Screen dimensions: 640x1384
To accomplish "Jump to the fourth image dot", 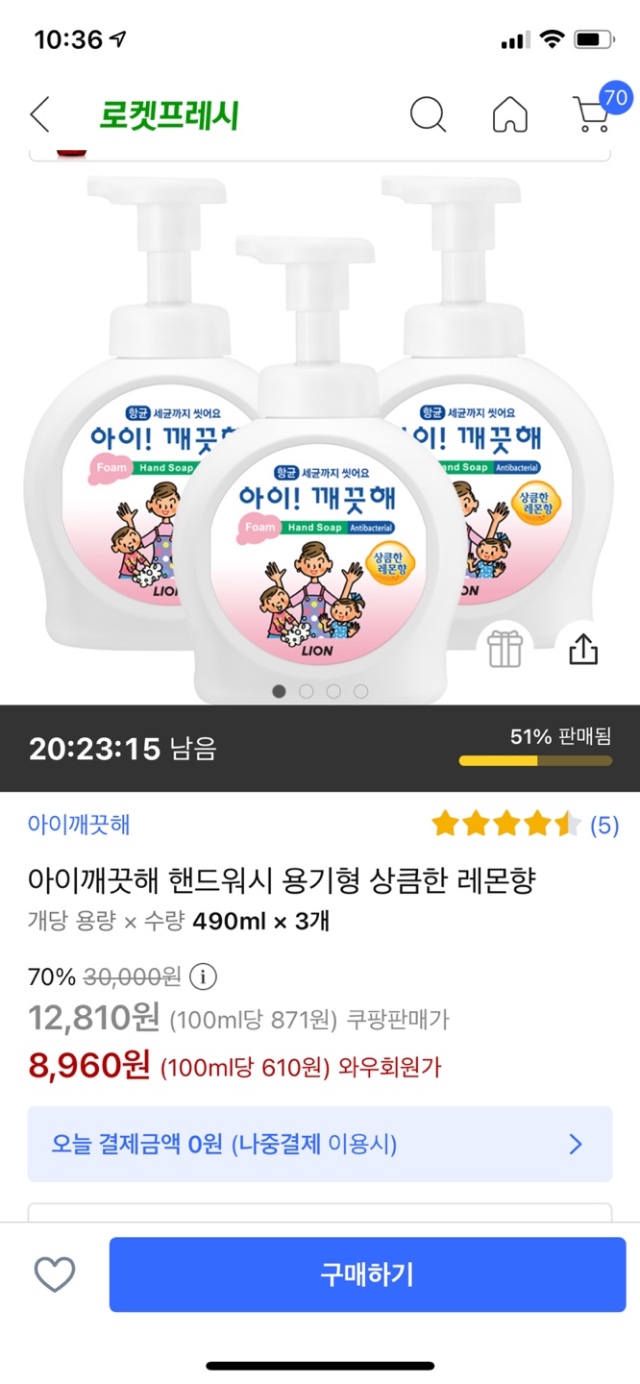I will [x=360, y=691].
